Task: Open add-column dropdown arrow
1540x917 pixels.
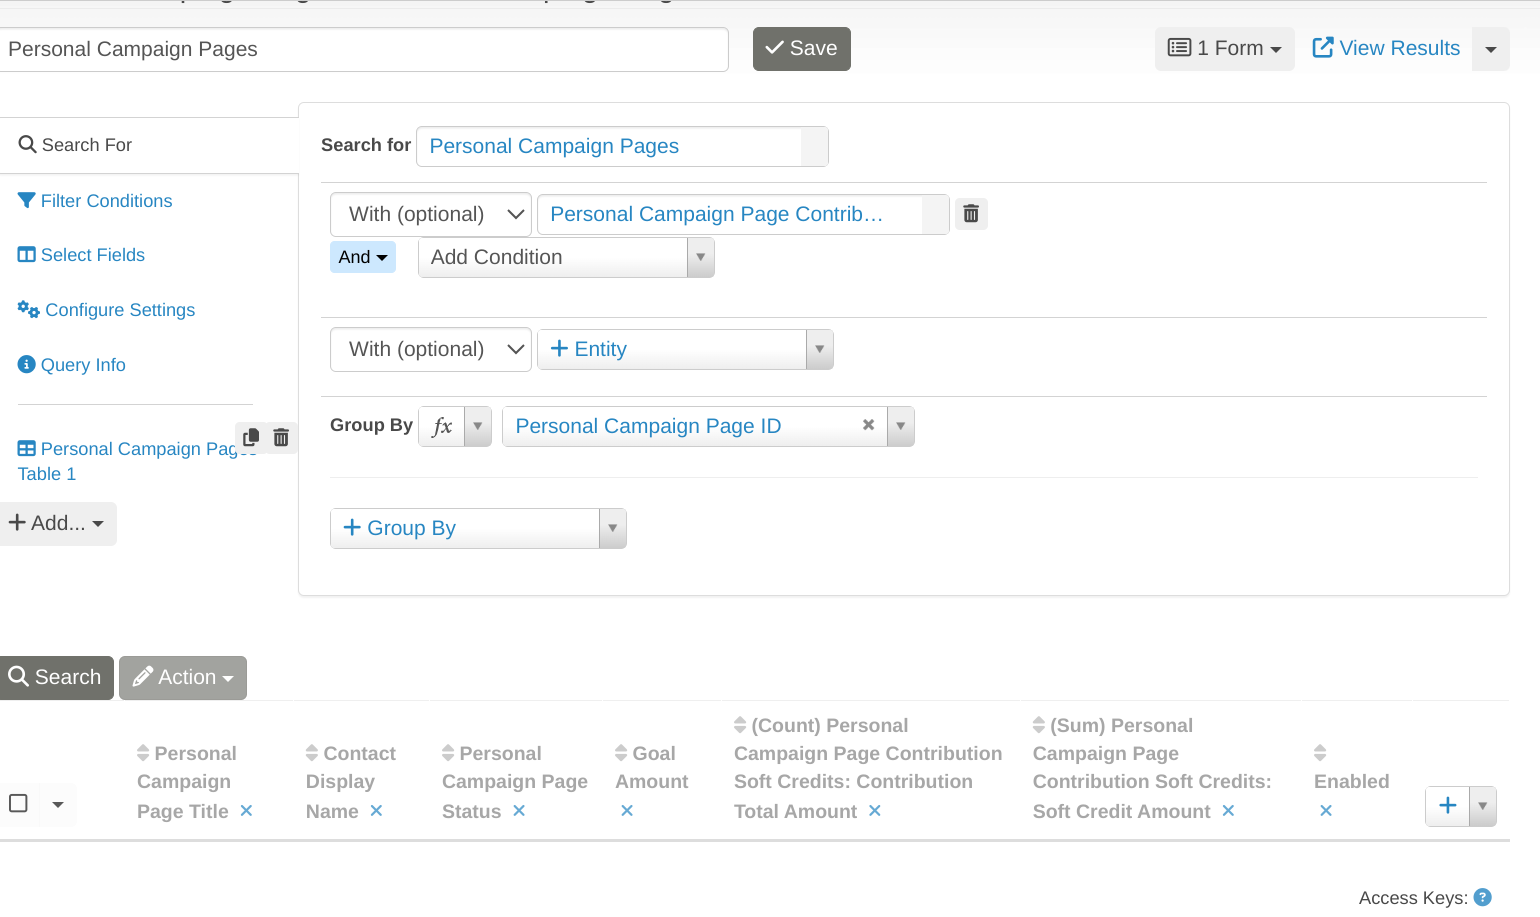Action: [x=1483, y=806]
